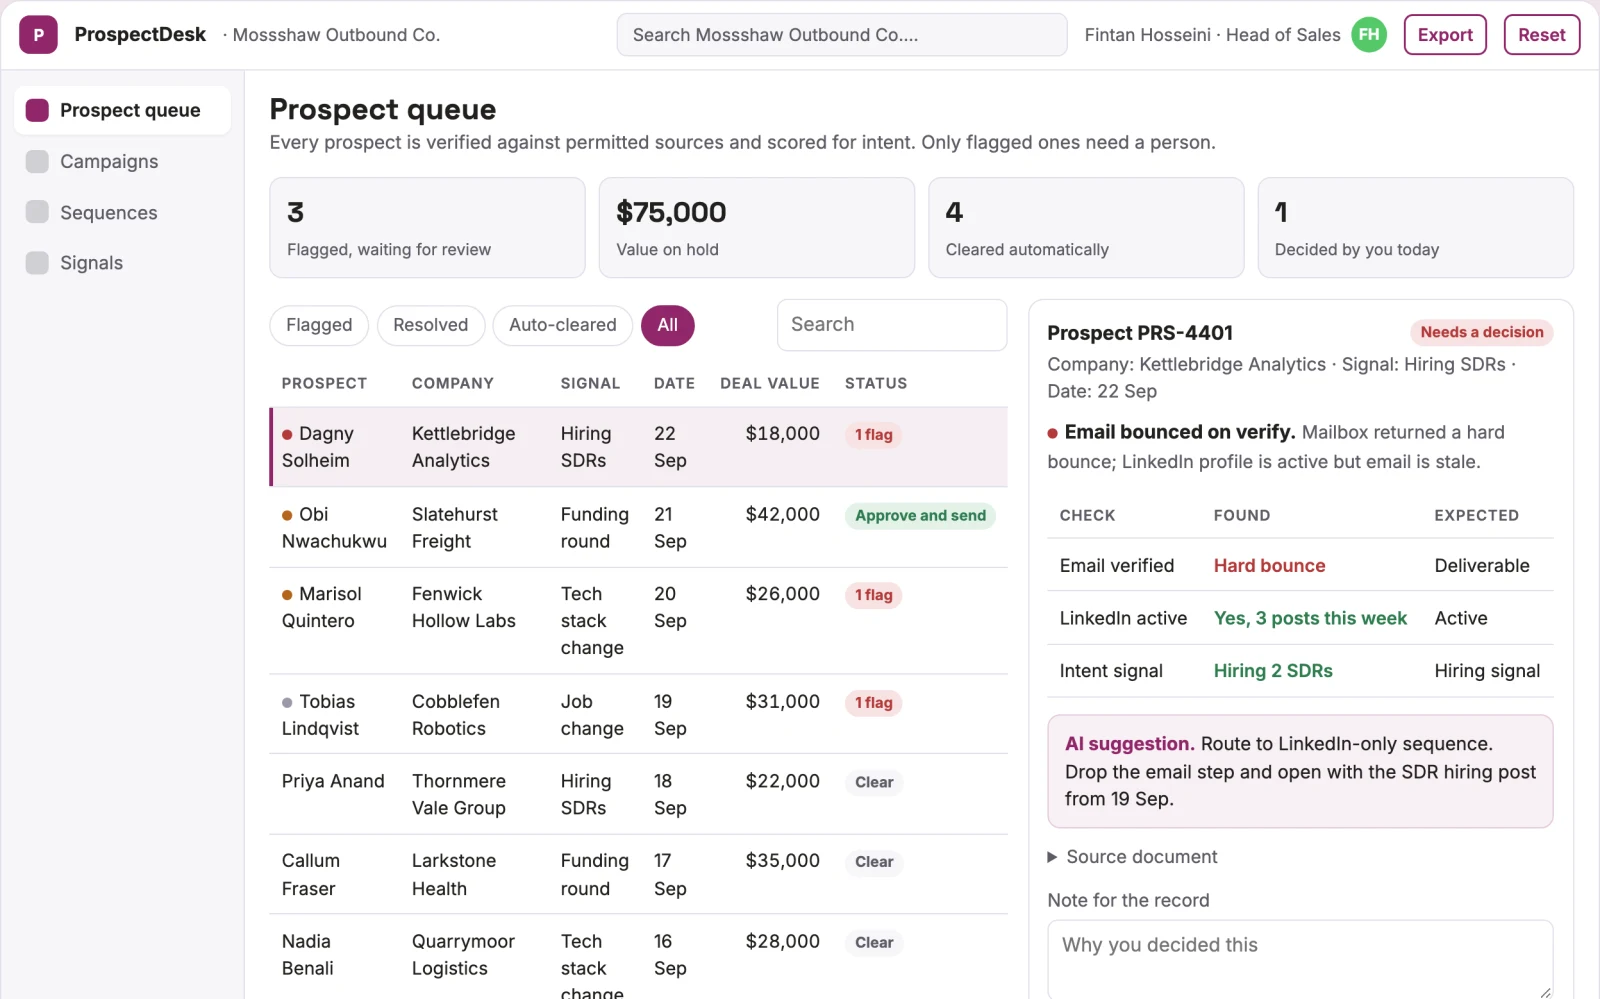This screenshot has width=1600, height=999.
Task: Click the ProspectDesk logo icon
Action: click(x=38, y=35)
